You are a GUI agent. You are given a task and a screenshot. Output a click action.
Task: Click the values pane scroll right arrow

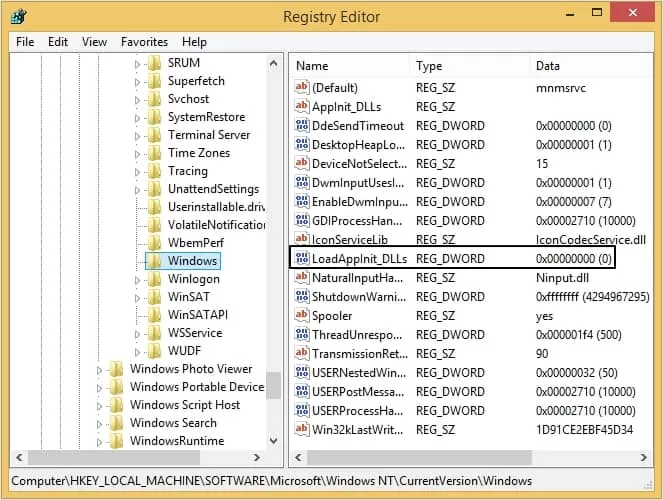coord(644,457)
